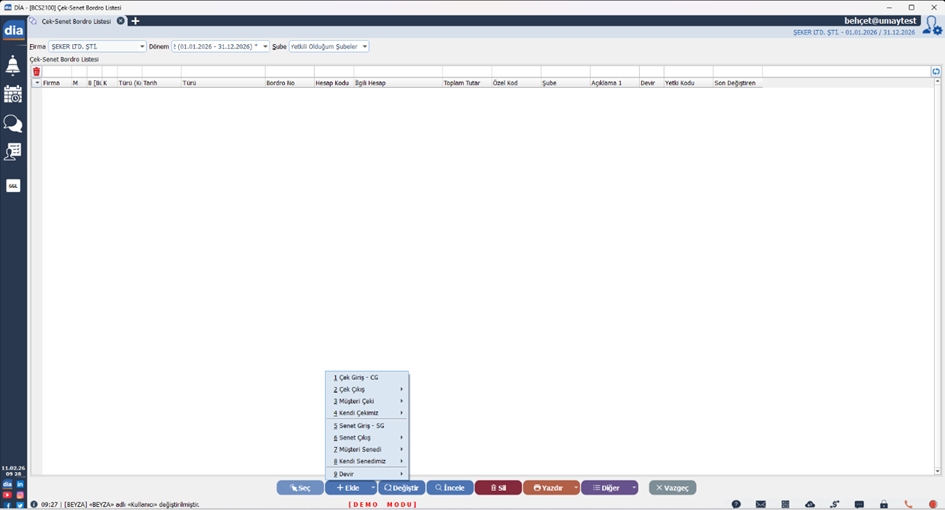The width and height of the screenshot is (945, 510).
Task: Click the red trash filter-clear icon
Action: 36,72
